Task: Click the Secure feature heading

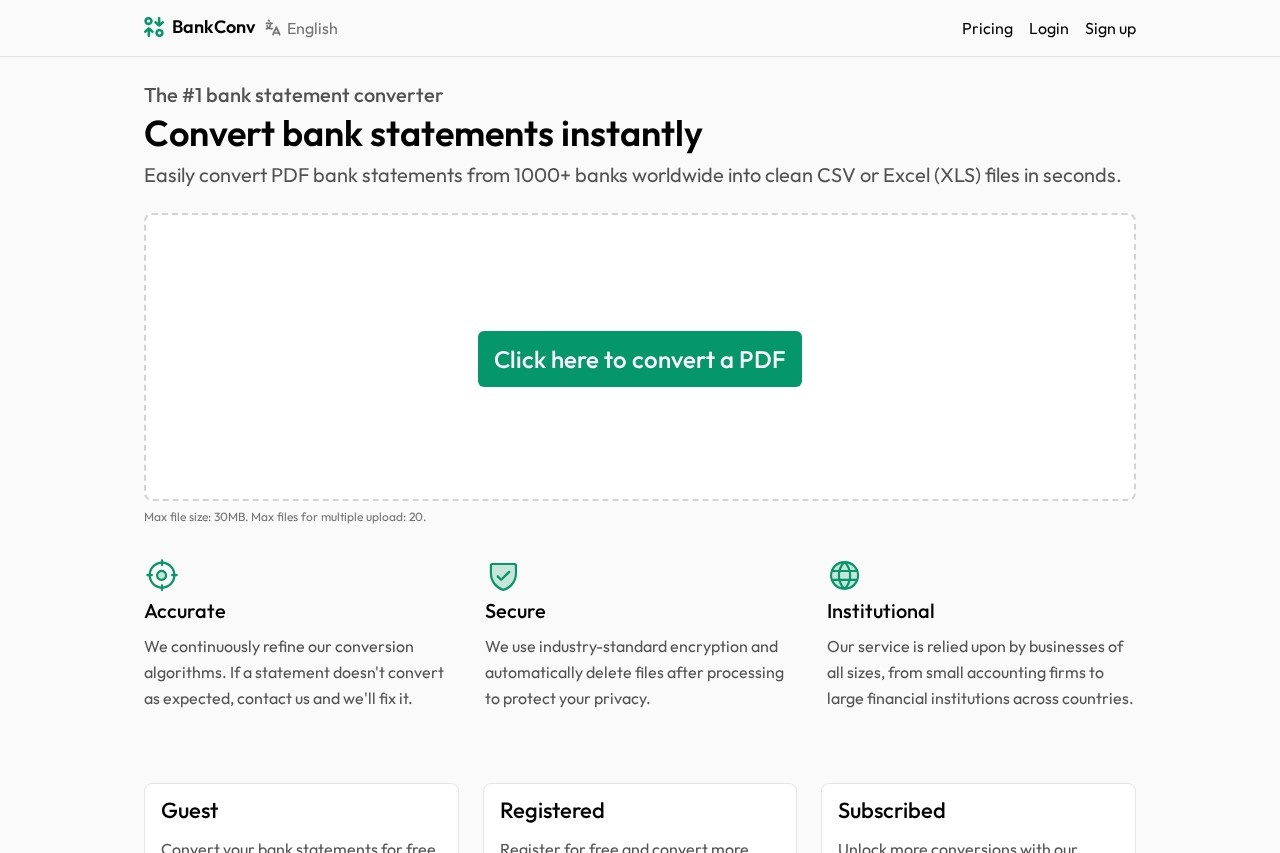Action: [x=515, y=611]
